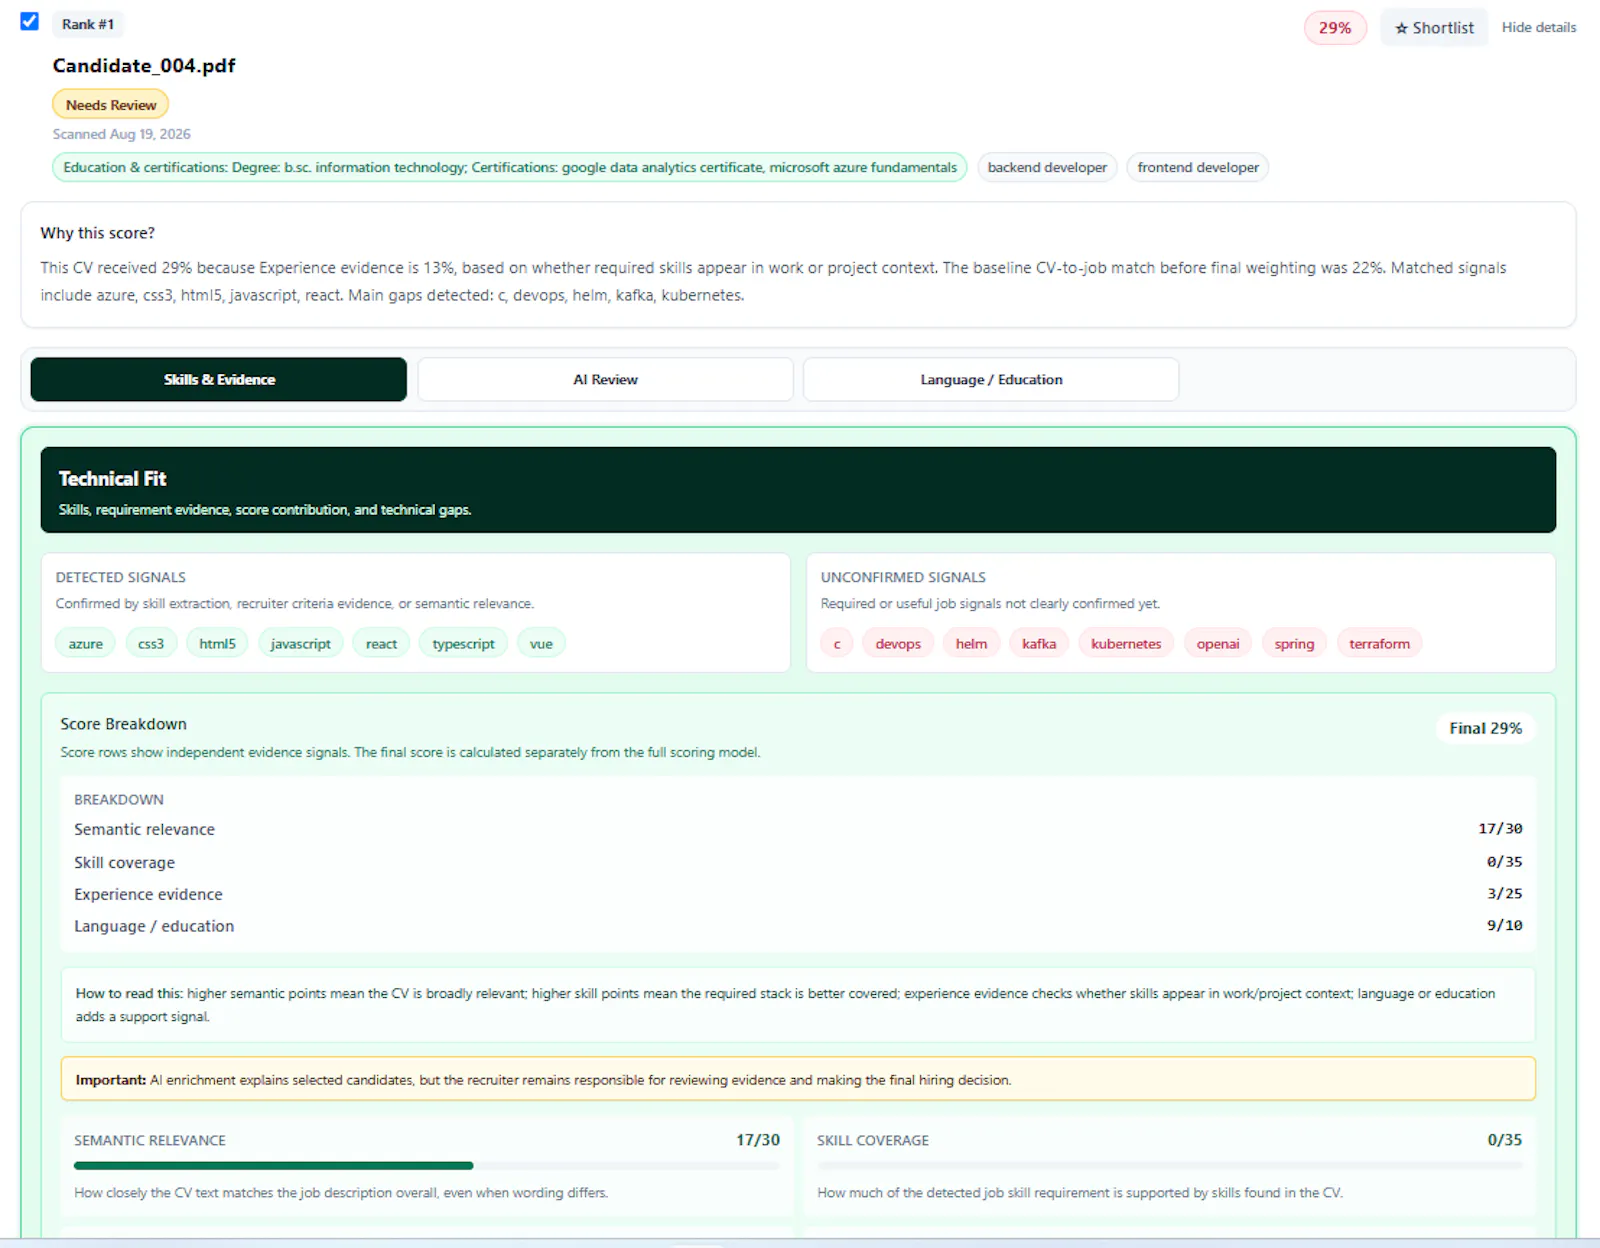The height and width of the screenshot is (1248, 1600).
Task: Click the Education & certifications tag
Action: click(x=510, y=167)
